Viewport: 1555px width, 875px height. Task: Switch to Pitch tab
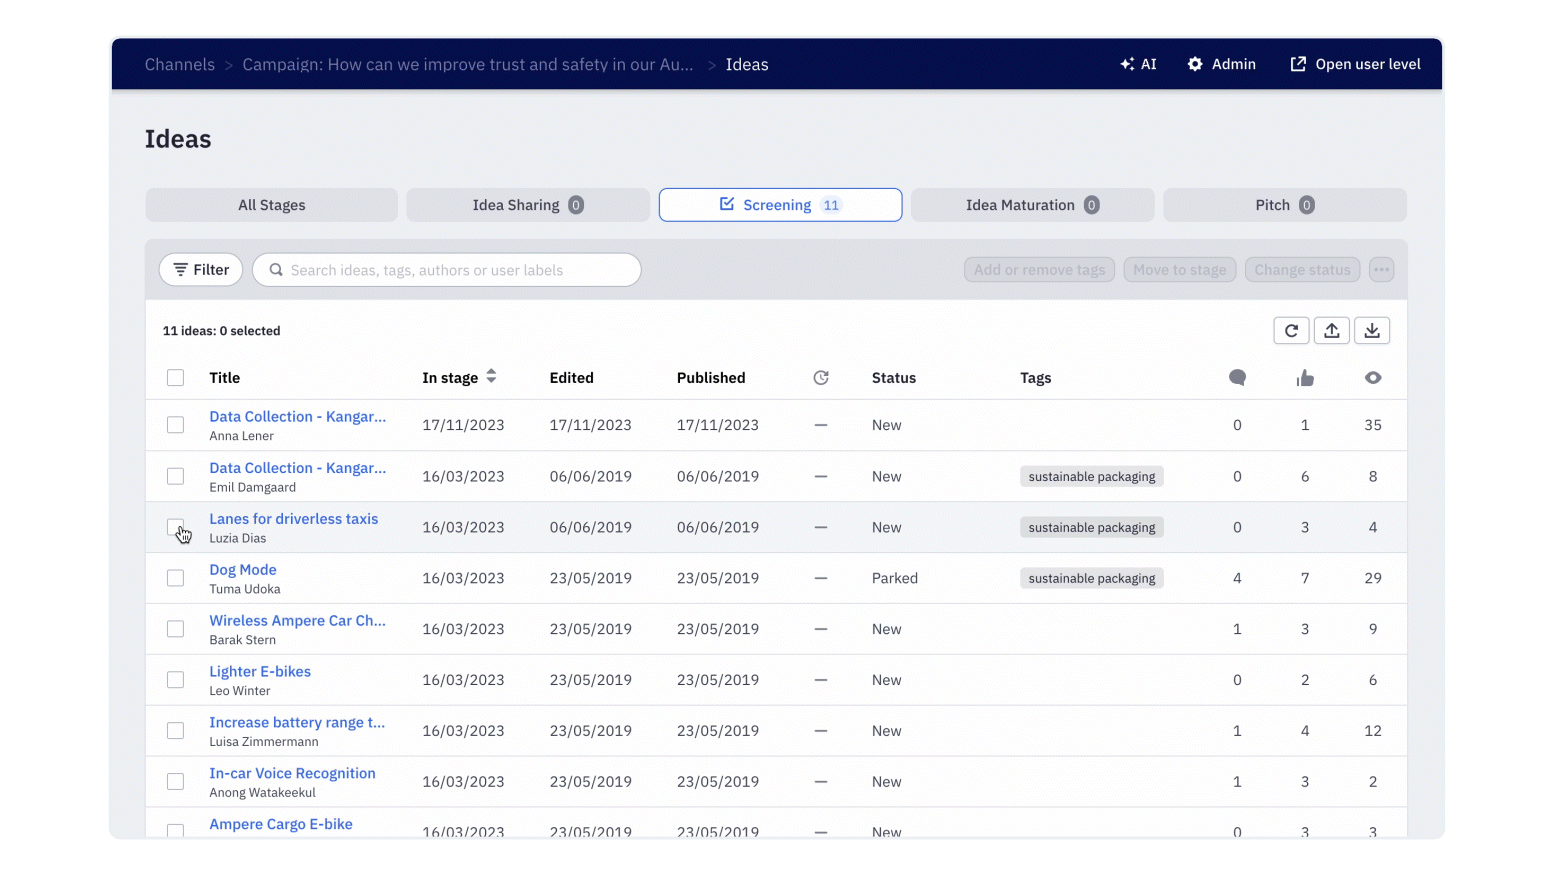[x=1285, y=205]
